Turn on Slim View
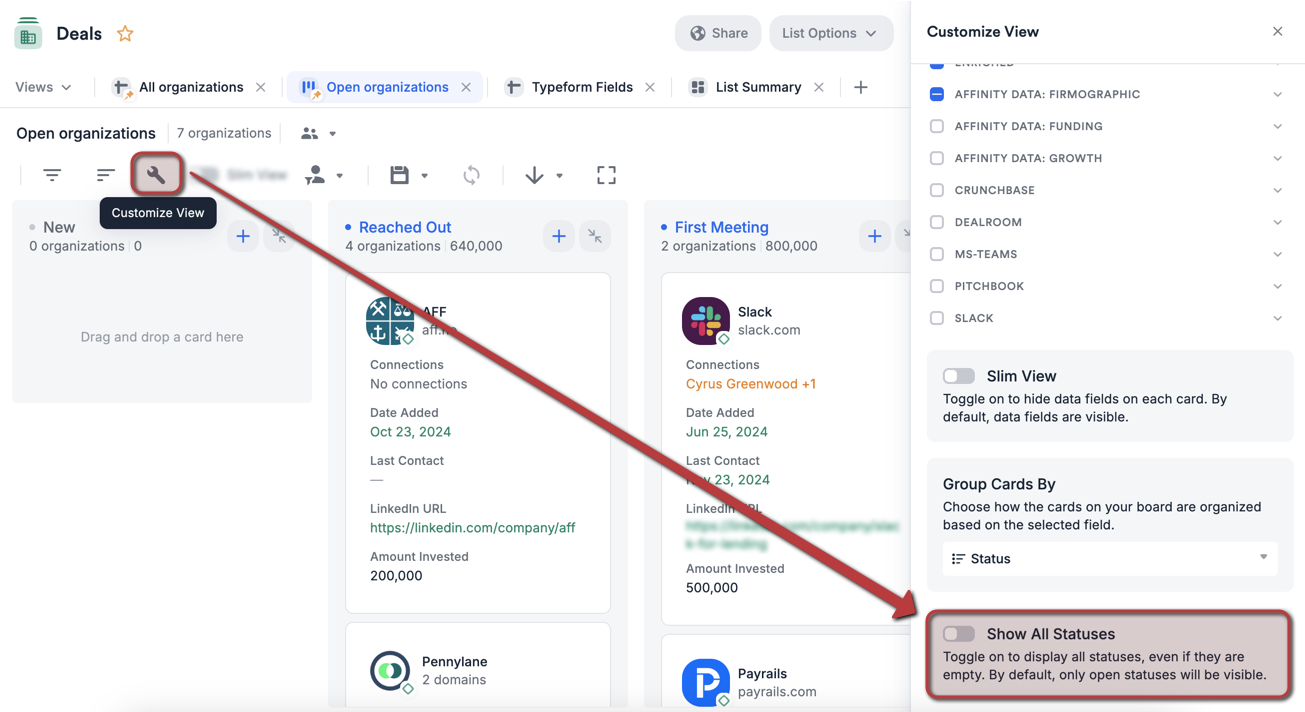 coord(958,375)
